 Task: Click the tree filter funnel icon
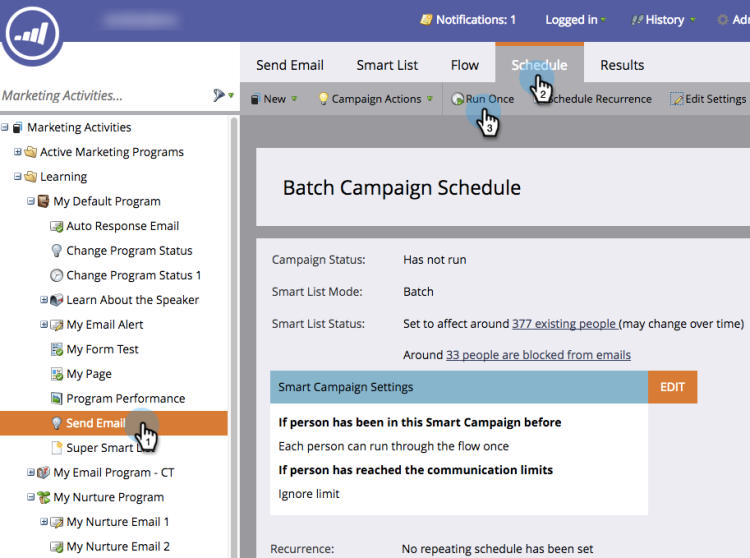pos(219,95)
